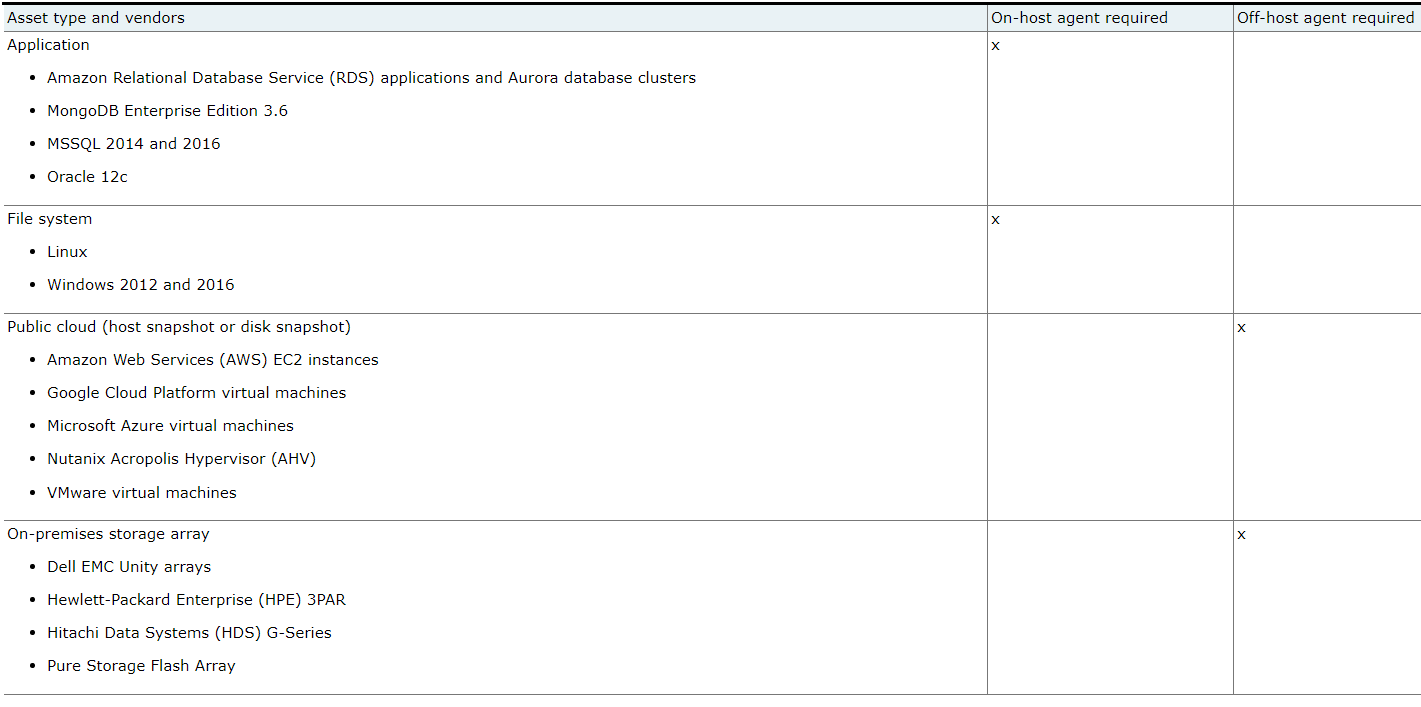Viewport: 1421px width, 707px height.
Task: Click the 'Linux' list item
Action: (67, 252)
